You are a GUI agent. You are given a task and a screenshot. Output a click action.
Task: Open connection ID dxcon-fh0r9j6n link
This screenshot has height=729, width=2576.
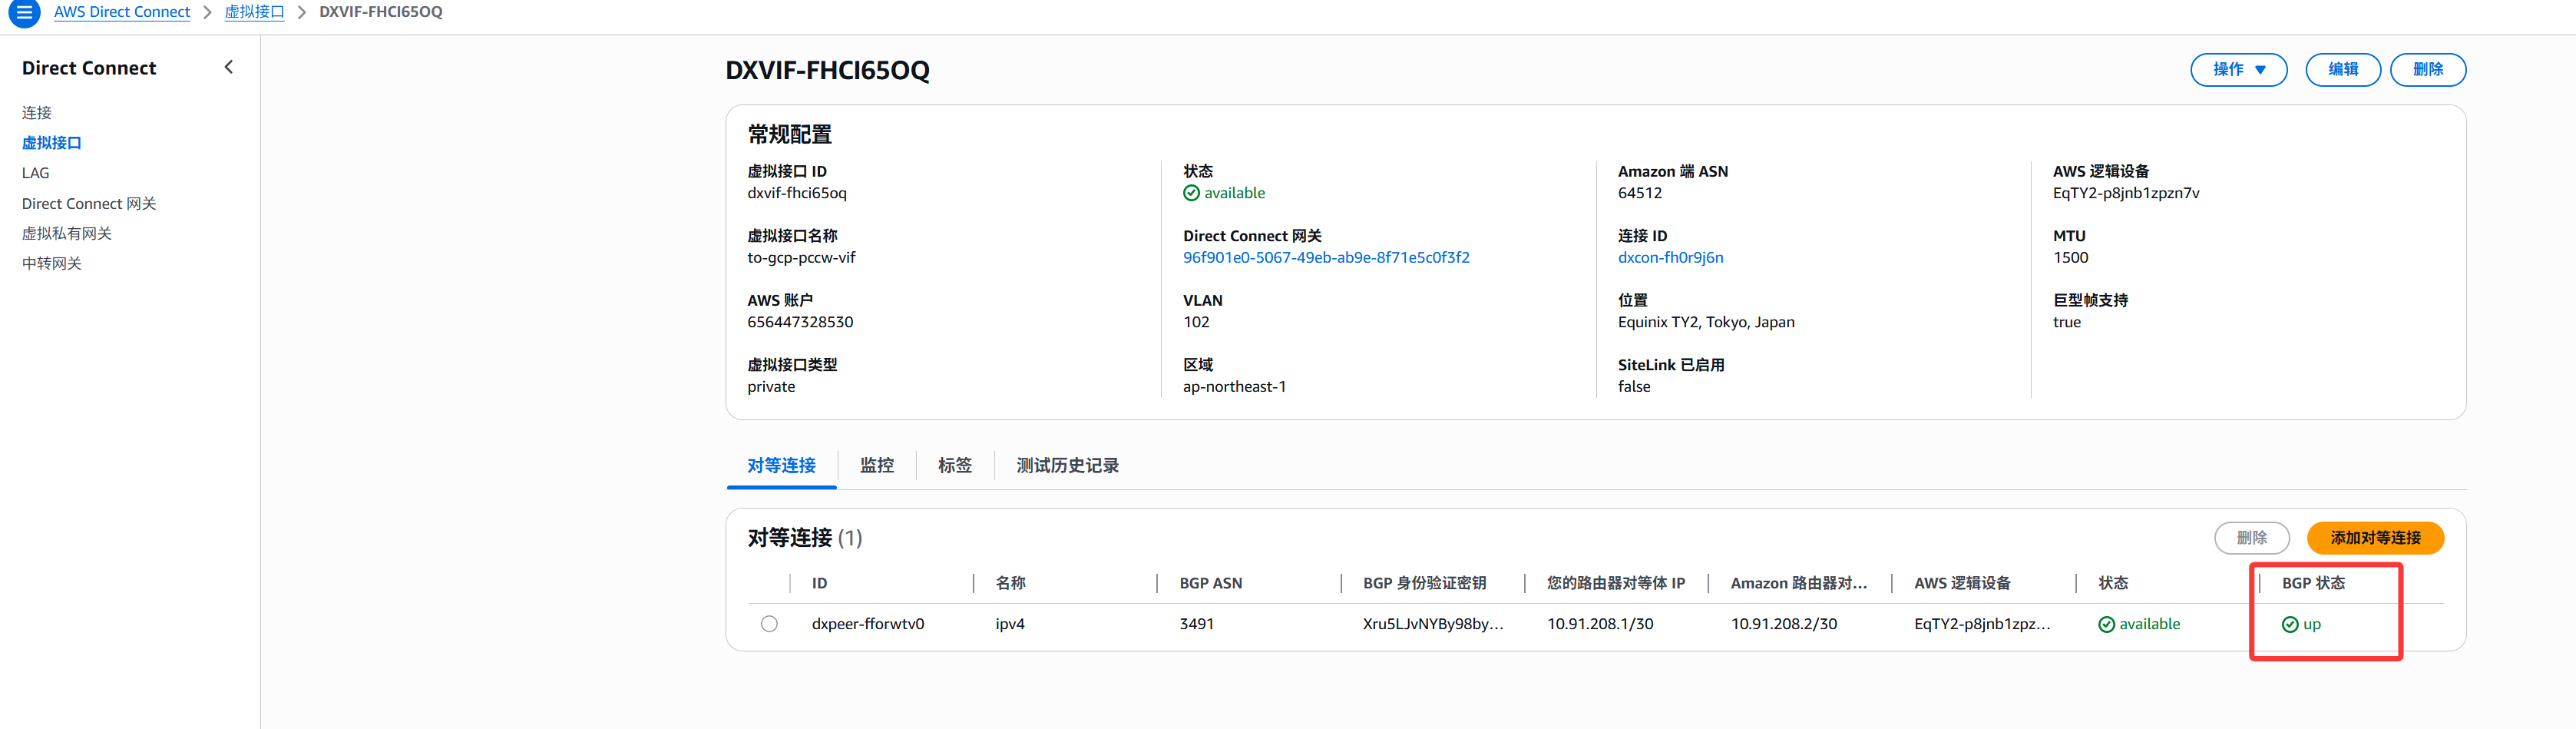[x=1670, y=257]
